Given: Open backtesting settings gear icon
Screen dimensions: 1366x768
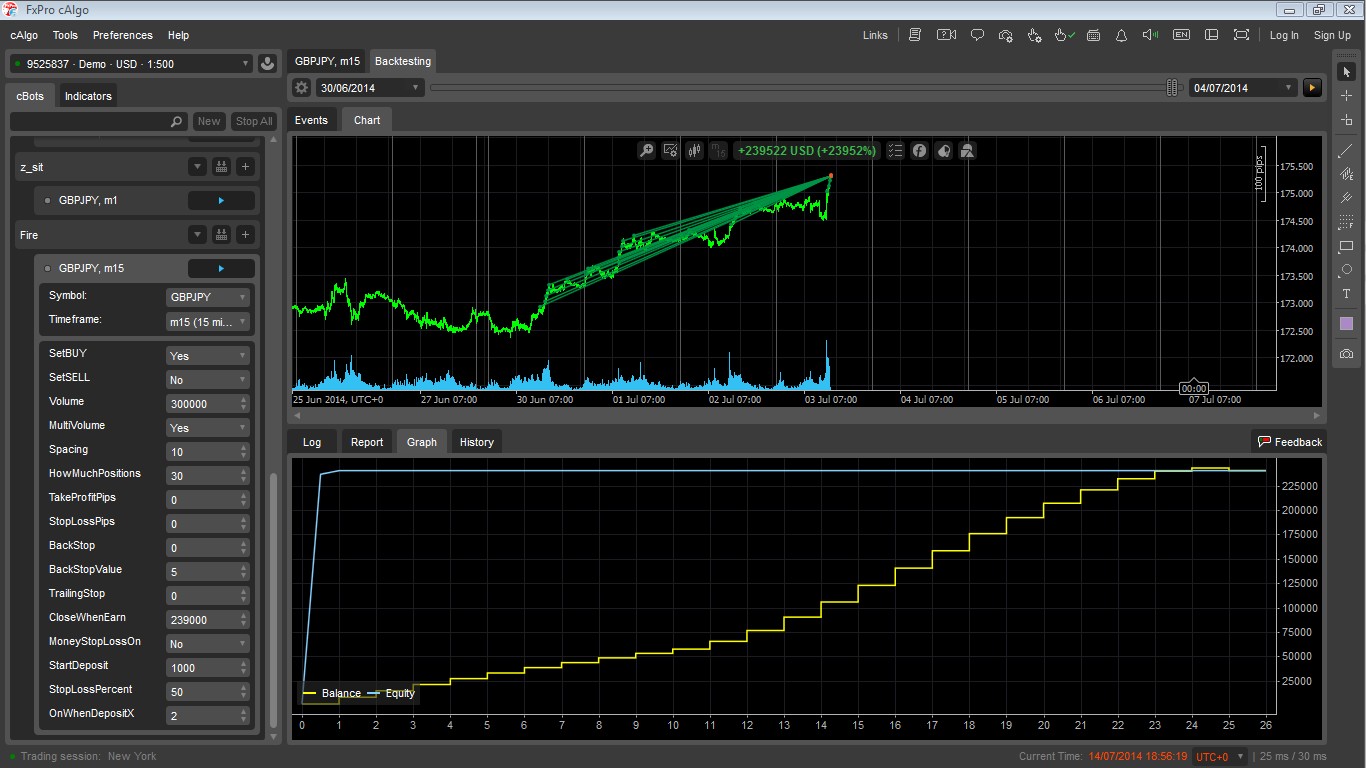Looking at the screenshot, I should tap(302, 88).
